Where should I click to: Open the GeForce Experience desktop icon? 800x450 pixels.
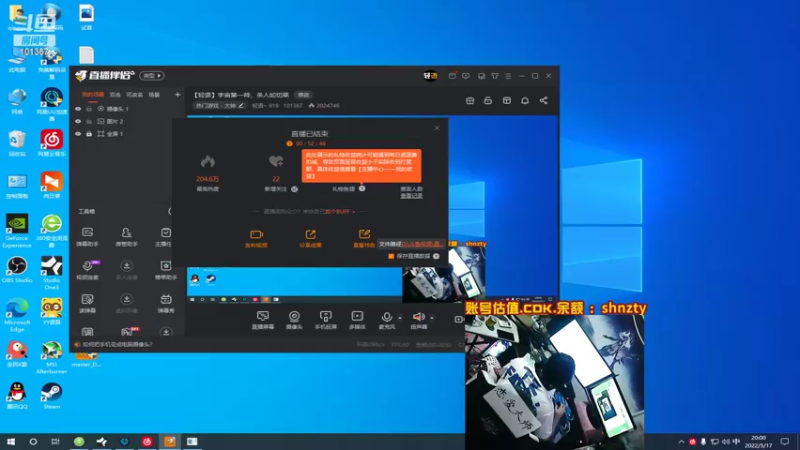pos(17,231)
